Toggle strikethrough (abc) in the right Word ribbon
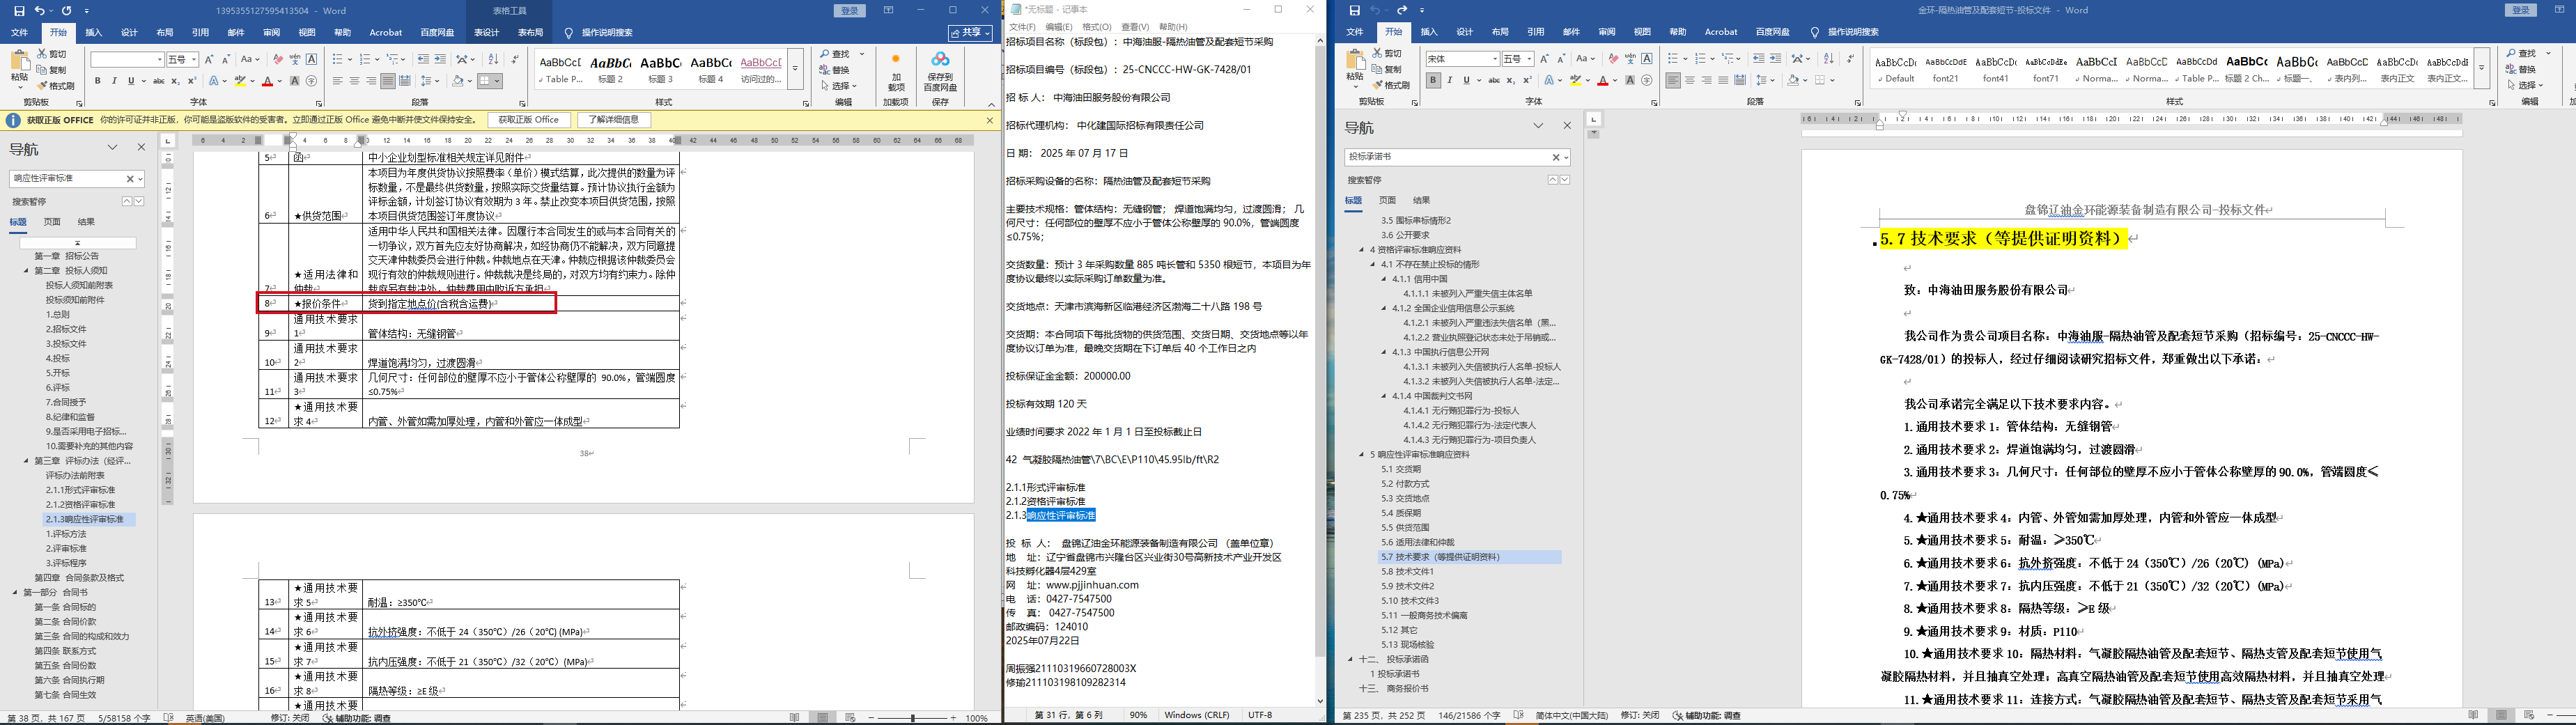This screenshot has height=725, width=2576. point(1494,80)
